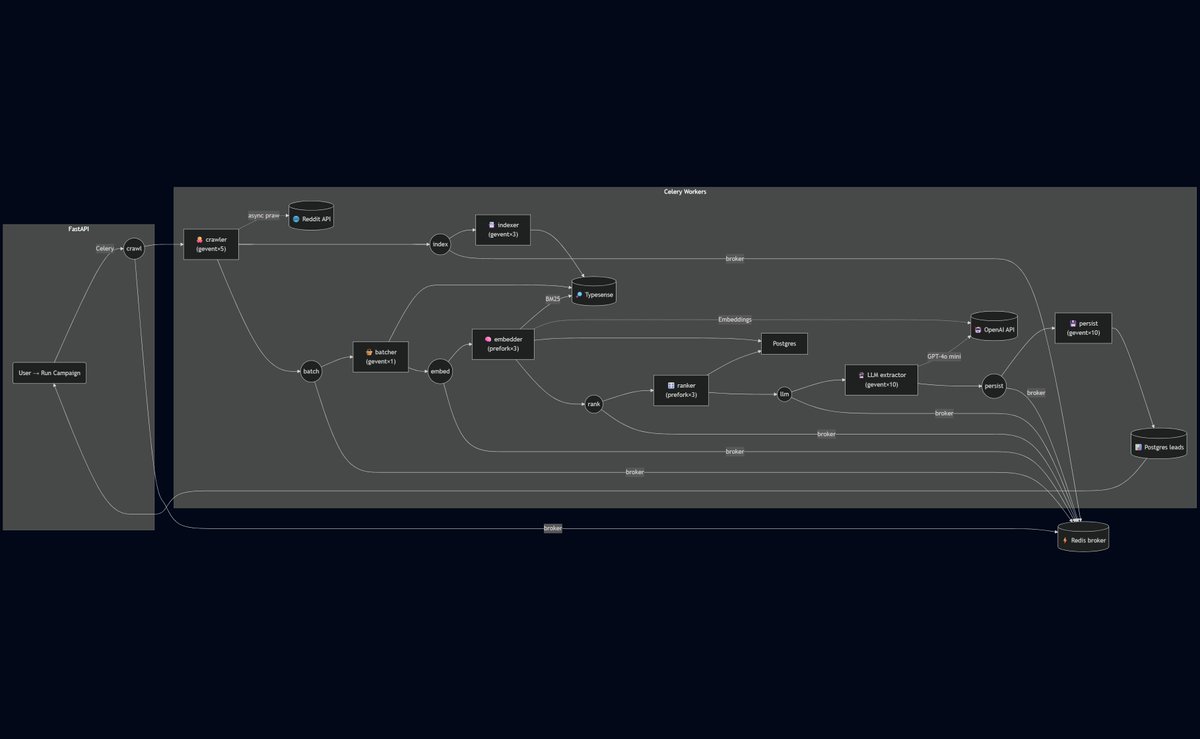
Task: Click the Embeddings edge label
Action: coord(735,320)
